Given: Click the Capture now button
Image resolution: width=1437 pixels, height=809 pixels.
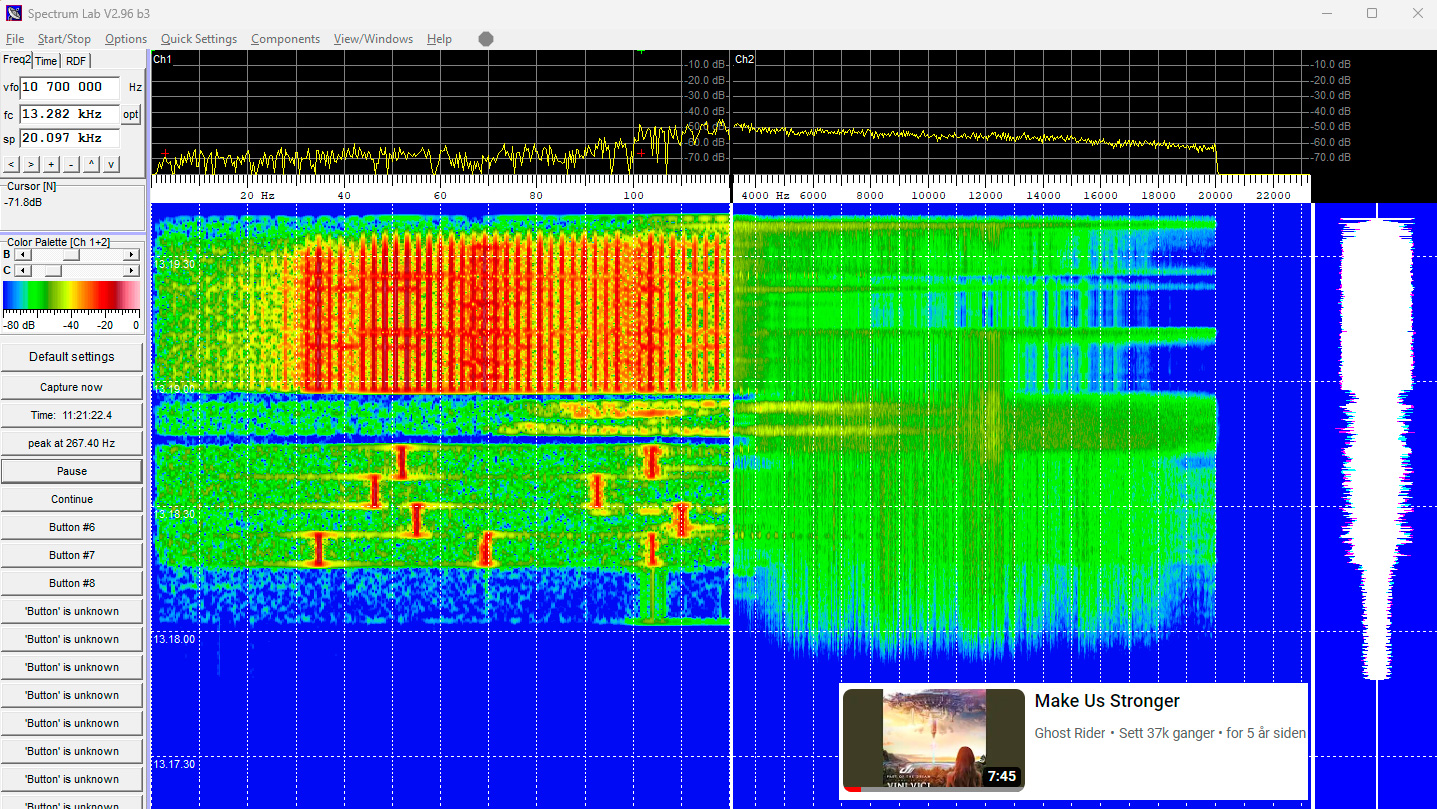Looking at the screenshot, I should (72, 387).
